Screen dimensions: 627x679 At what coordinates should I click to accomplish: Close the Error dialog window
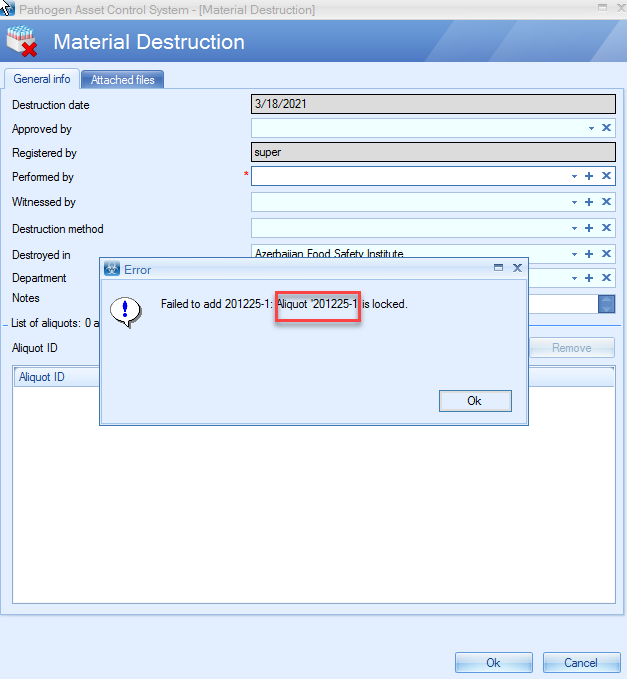coord(517,268)
